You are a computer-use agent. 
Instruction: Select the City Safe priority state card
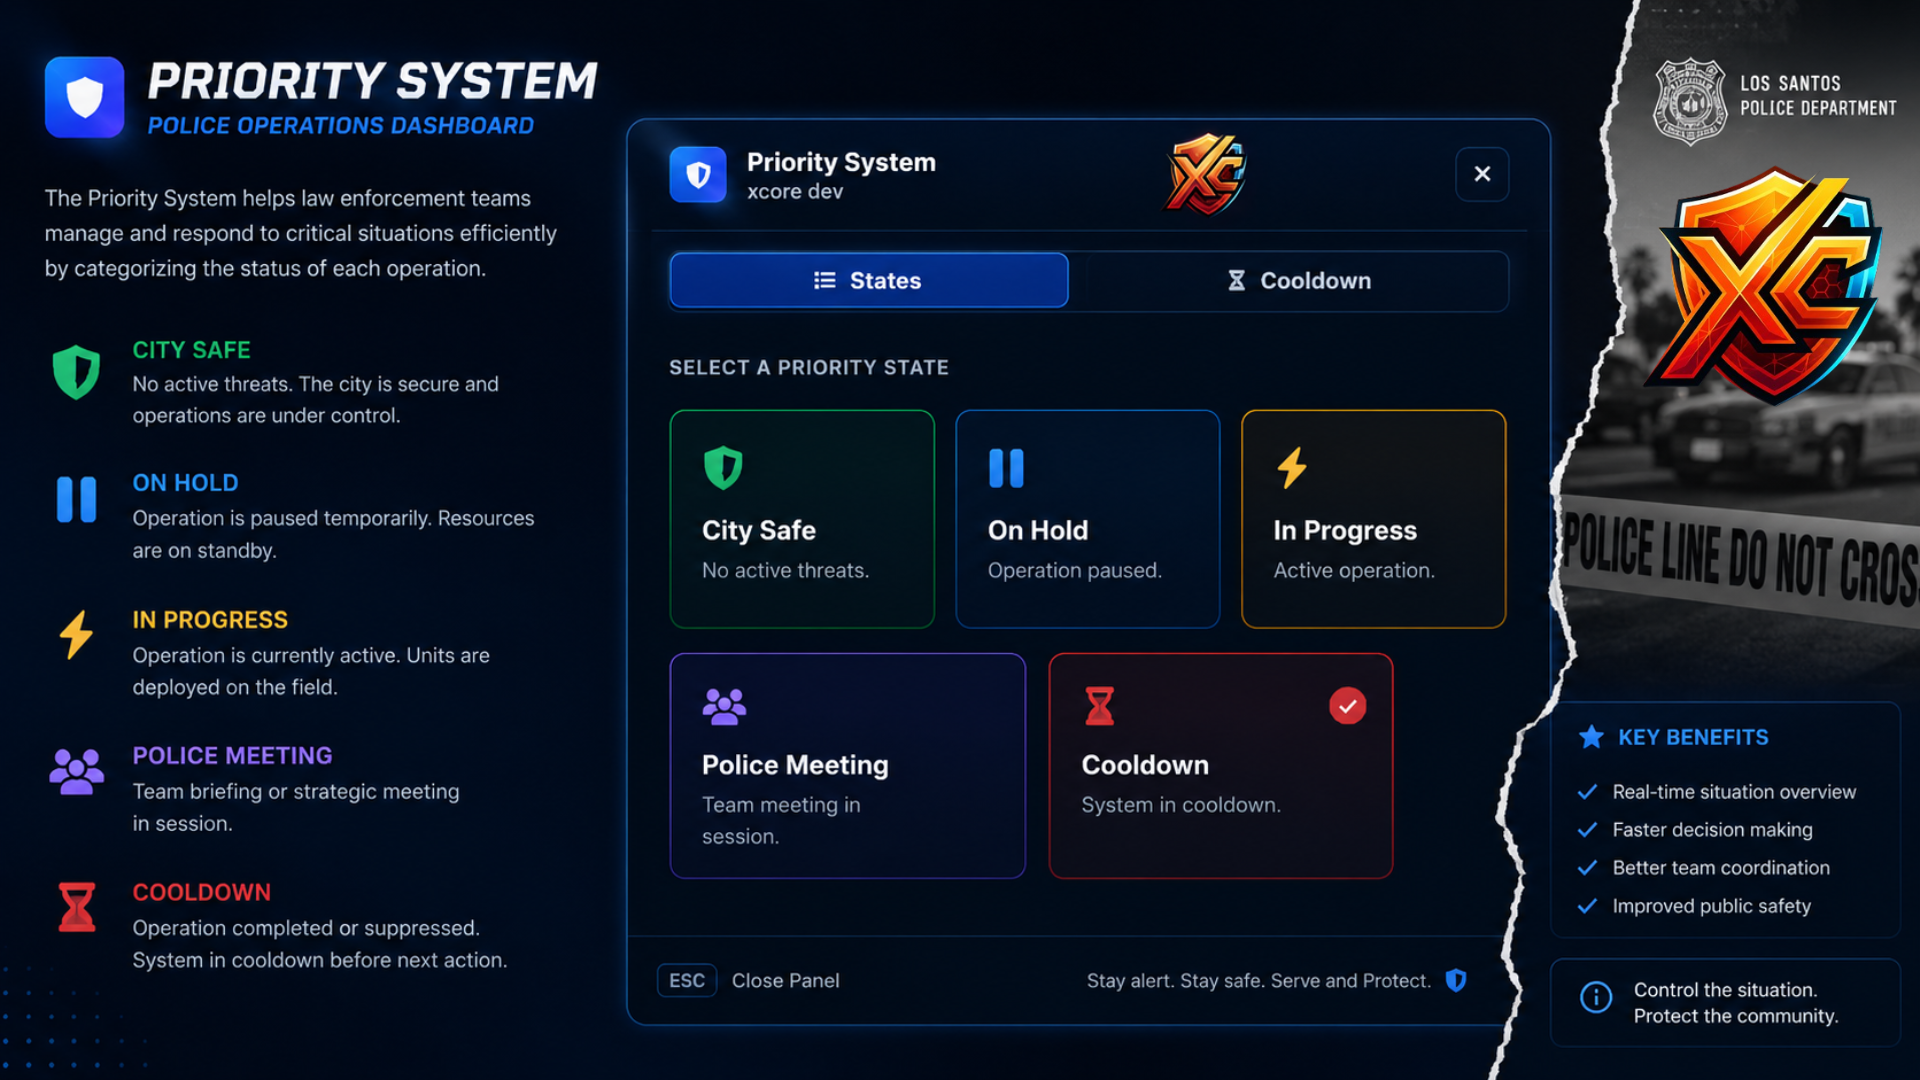point(802,519)
